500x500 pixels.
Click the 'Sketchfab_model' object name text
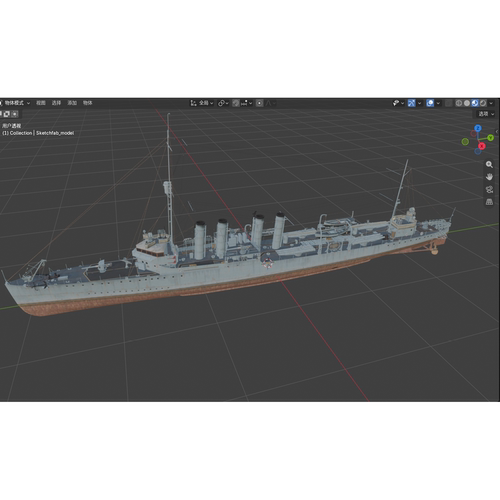tap(55, 133)
